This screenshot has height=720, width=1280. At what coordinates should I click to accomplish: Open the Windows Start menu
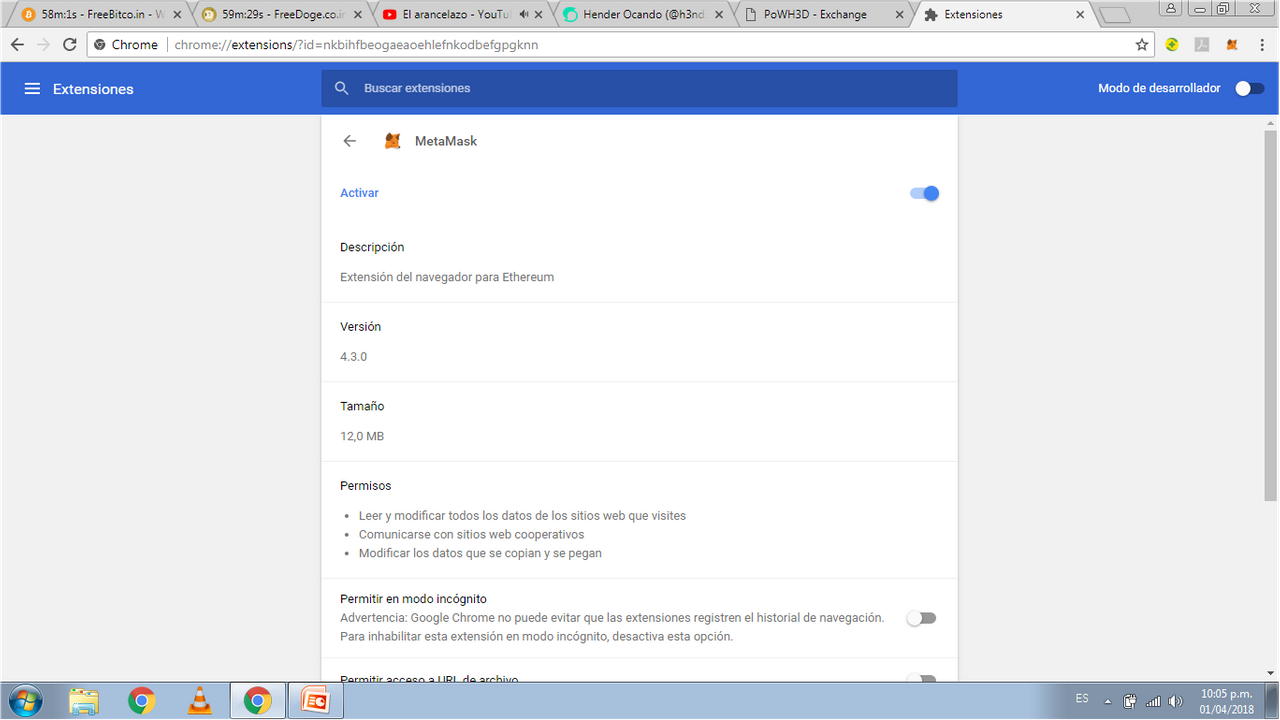(x=24, y=701)
